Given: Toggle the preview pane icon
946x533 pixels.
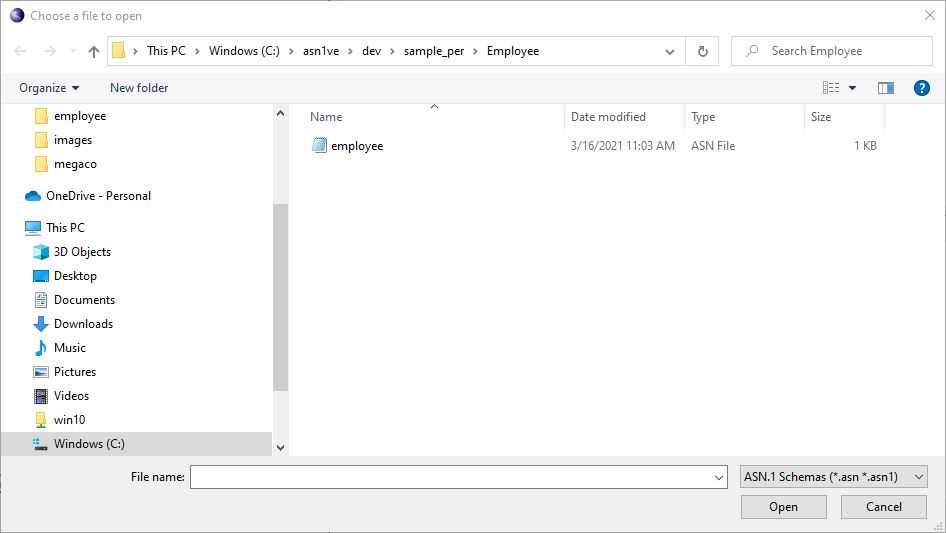Looking at the screenshot, I should [885, 88].
